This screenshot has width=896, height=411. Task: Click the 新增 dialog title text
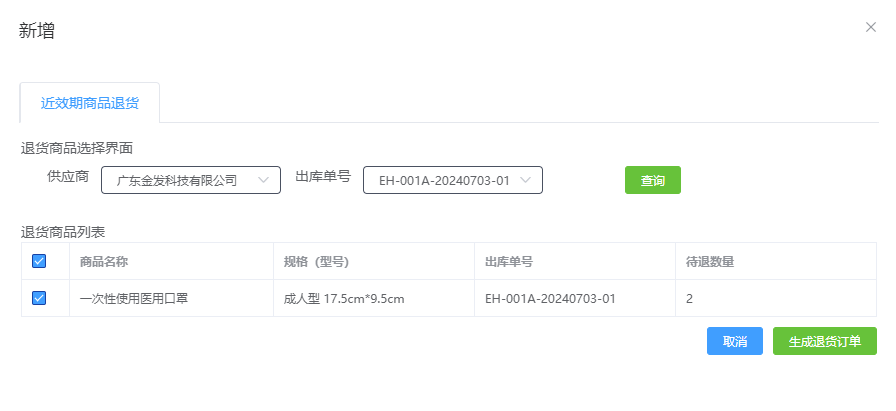37,31
